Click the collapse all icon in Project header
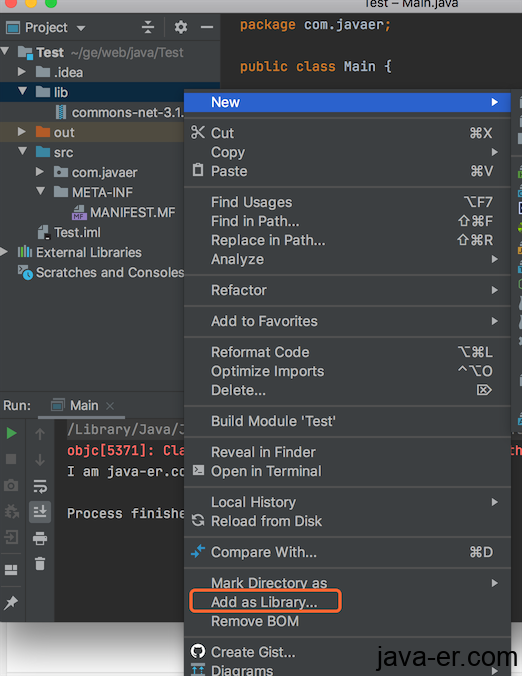The height and width of the screenshot is (676, 522). pyautogui.click(x=148, y=27)
